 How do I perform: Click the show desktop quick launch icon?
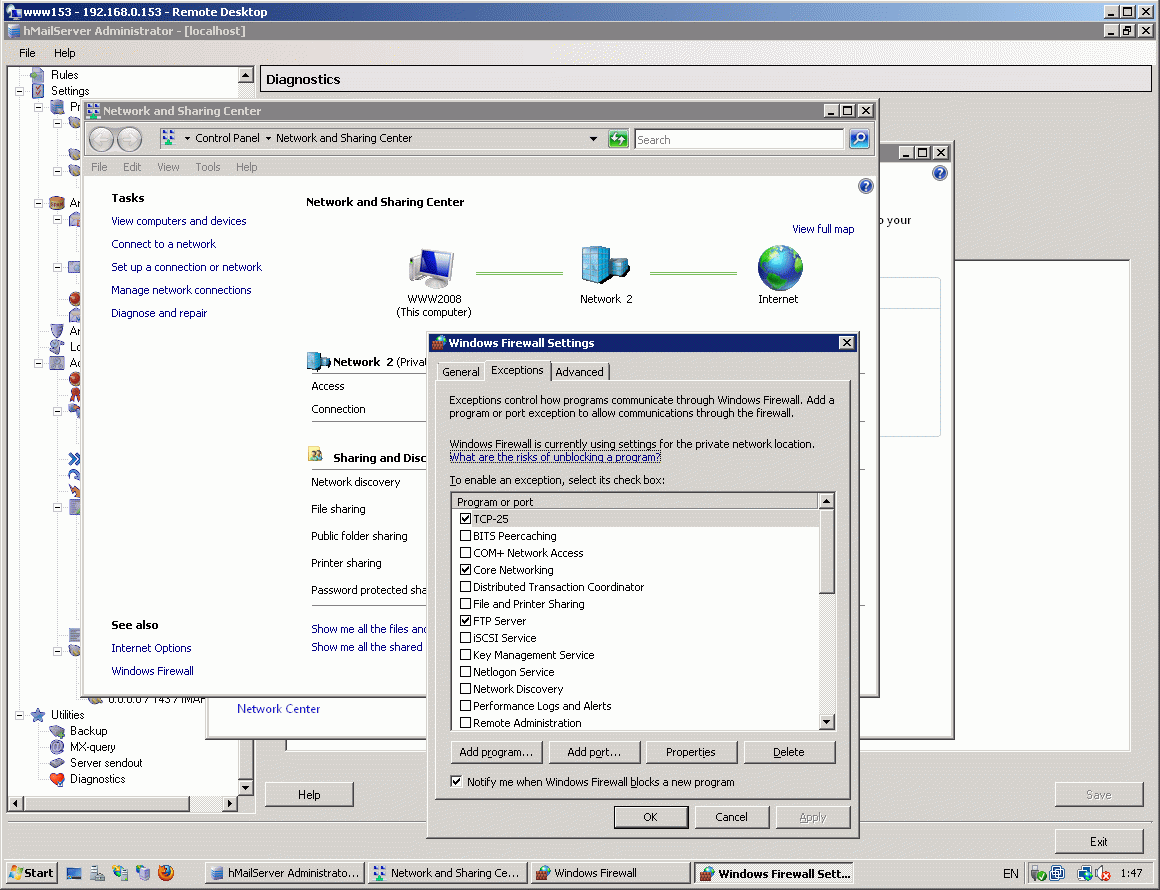pos(74,873)
